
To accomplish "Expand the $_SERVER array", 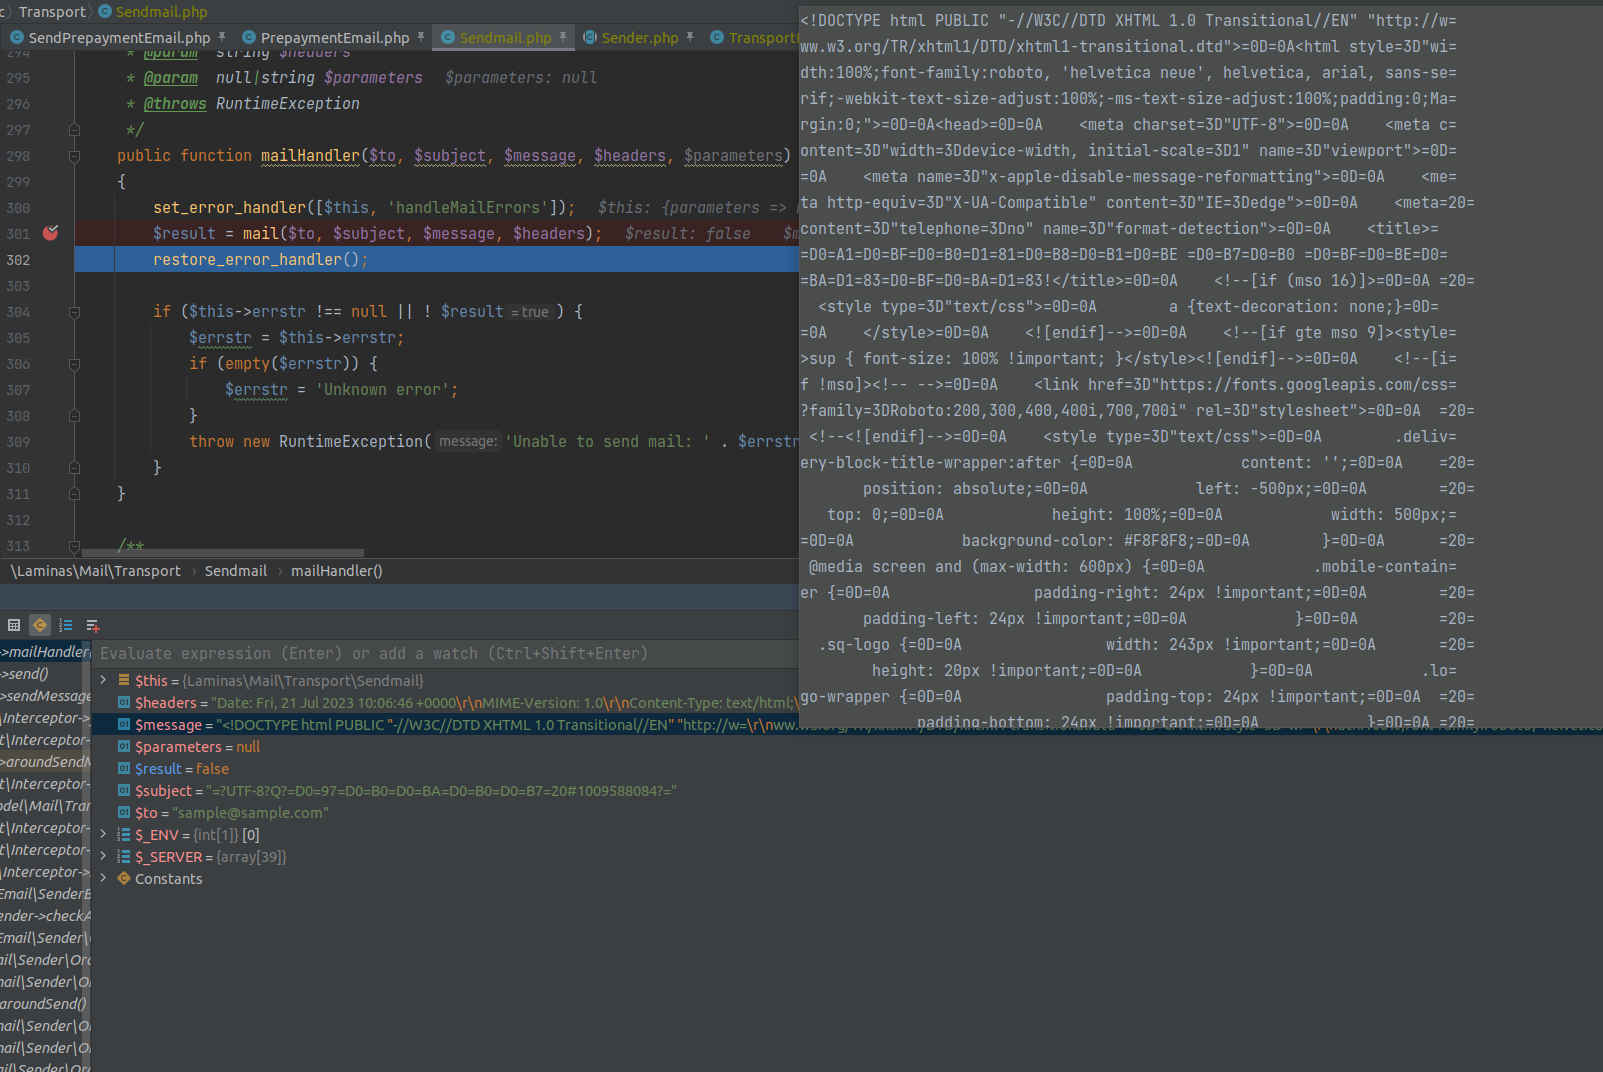I will point(101,856).
